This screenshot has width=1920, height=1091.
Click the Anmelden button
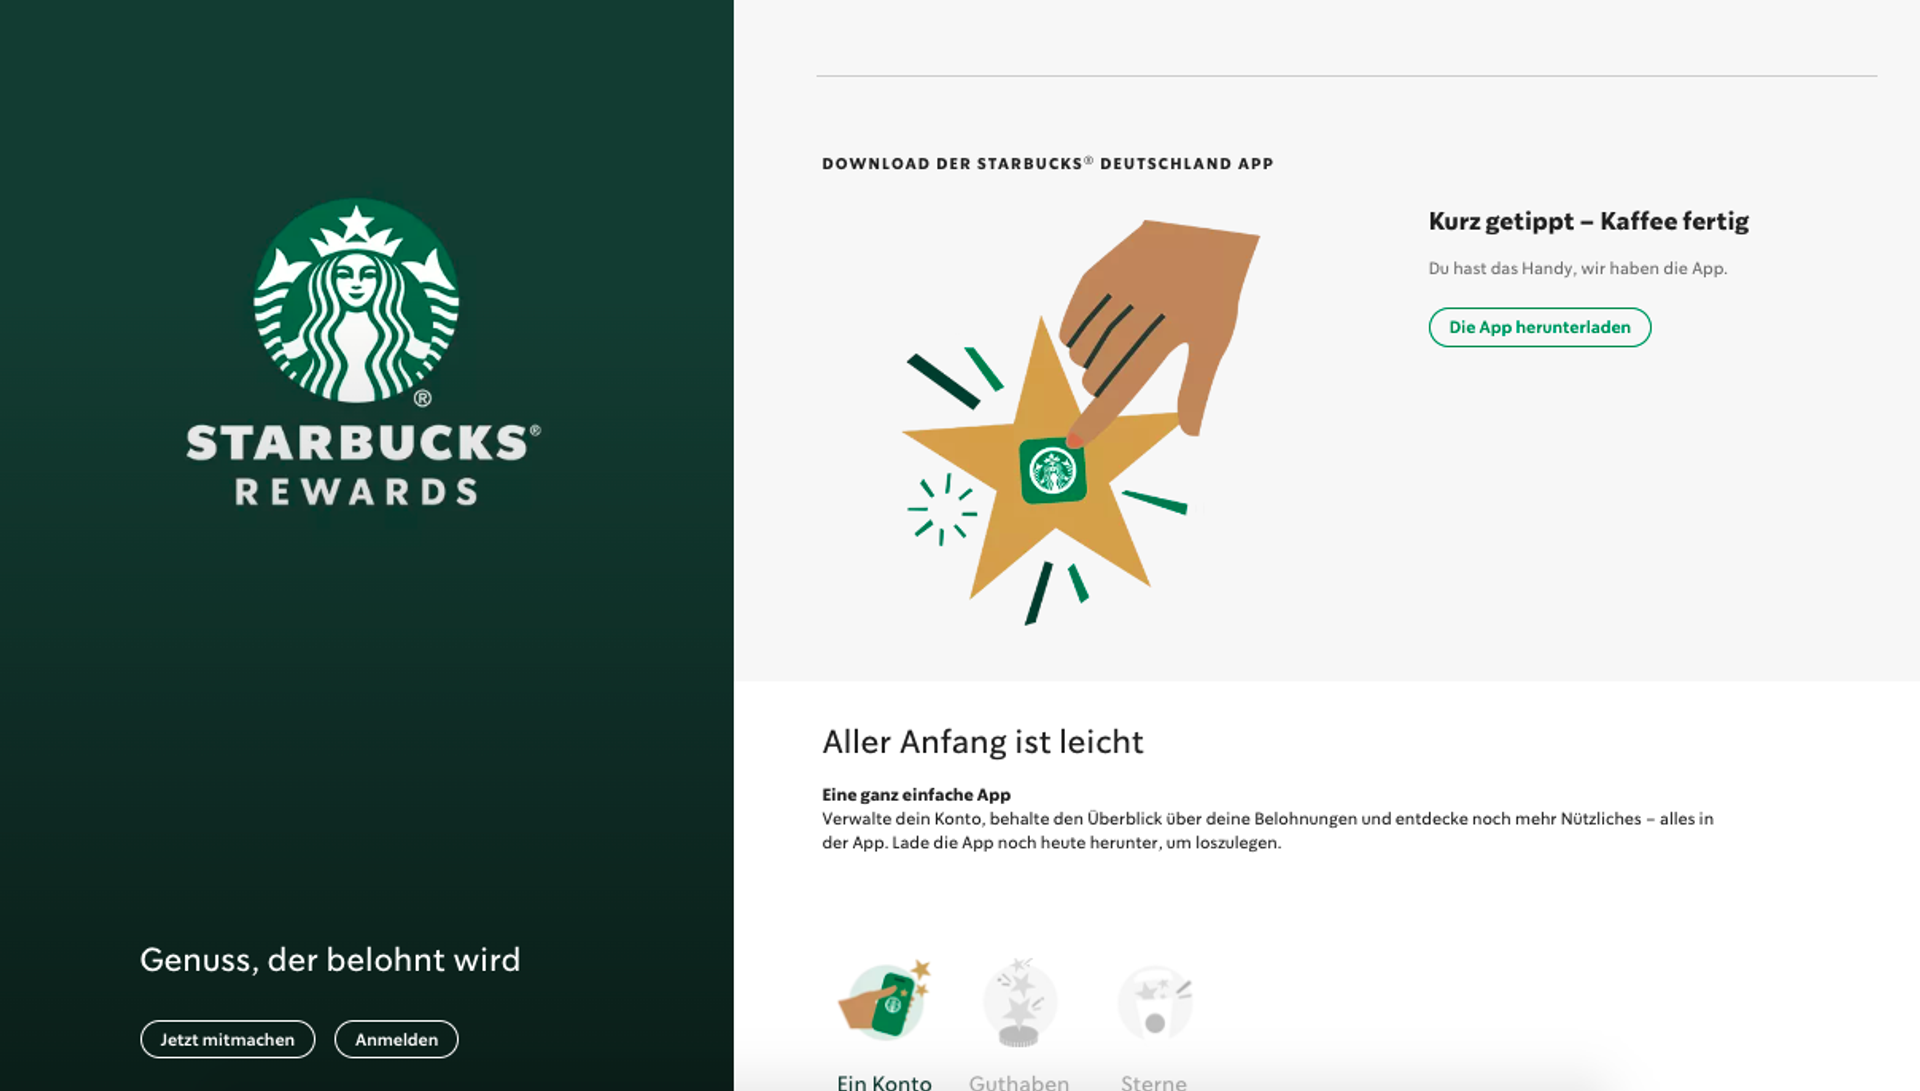396,1039
